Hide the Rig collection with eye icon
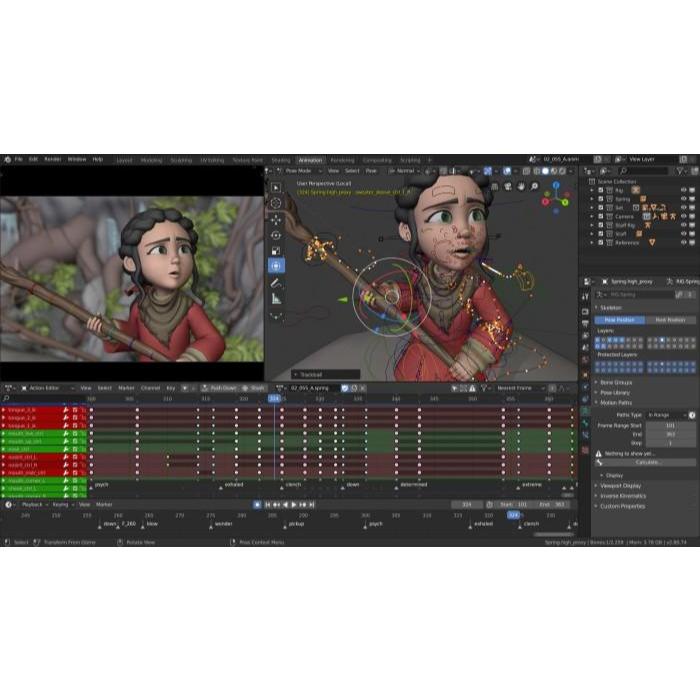 coord(684,189)
